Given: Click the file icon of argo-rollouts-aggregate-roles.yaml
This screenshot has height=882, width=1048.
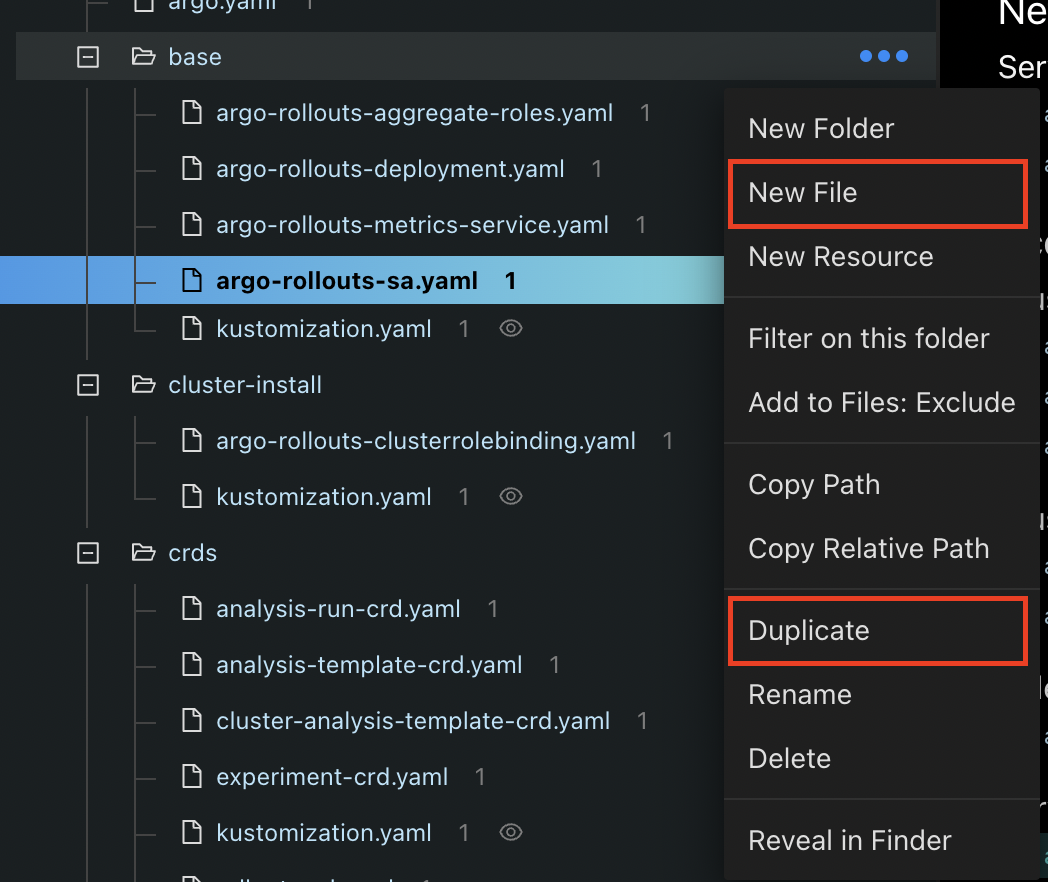Looking at the screenshot, I should (x=192, y=112).
